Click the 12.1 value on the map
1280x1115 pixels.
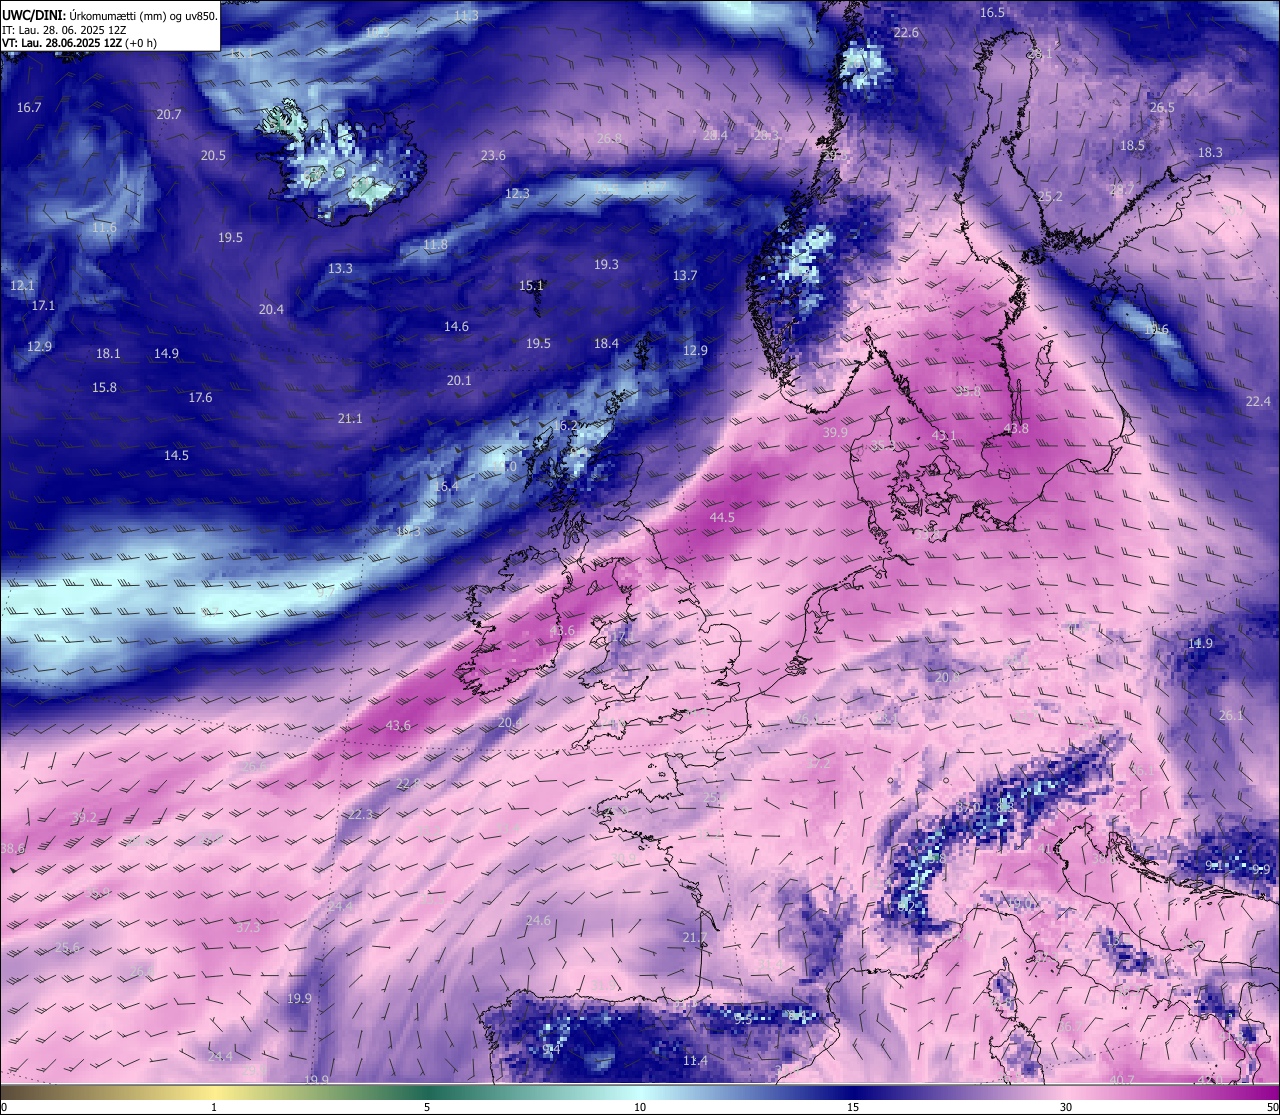pos(22,285)
